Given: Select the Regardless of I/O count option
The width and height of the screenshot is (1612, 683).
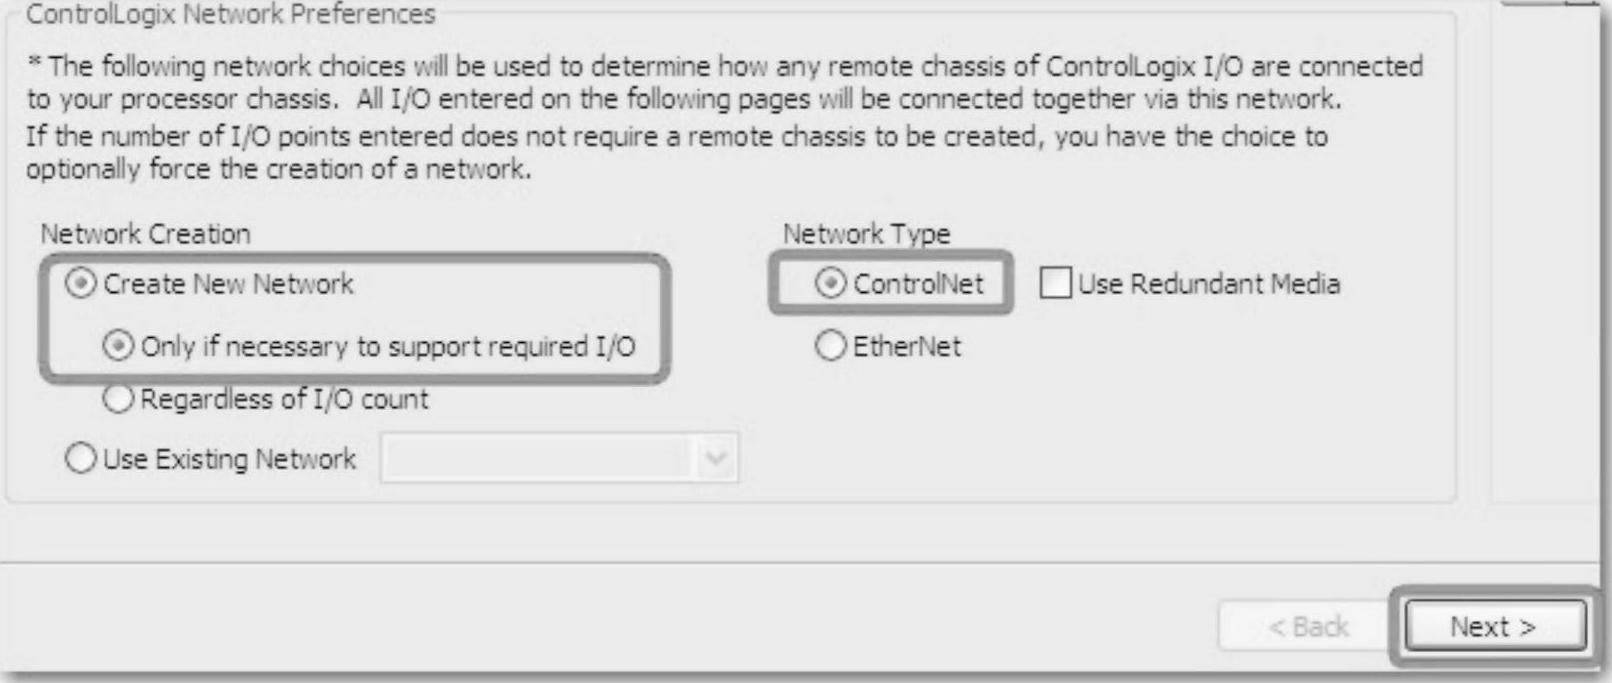Looking at the screenshot, I should (118, 399).
